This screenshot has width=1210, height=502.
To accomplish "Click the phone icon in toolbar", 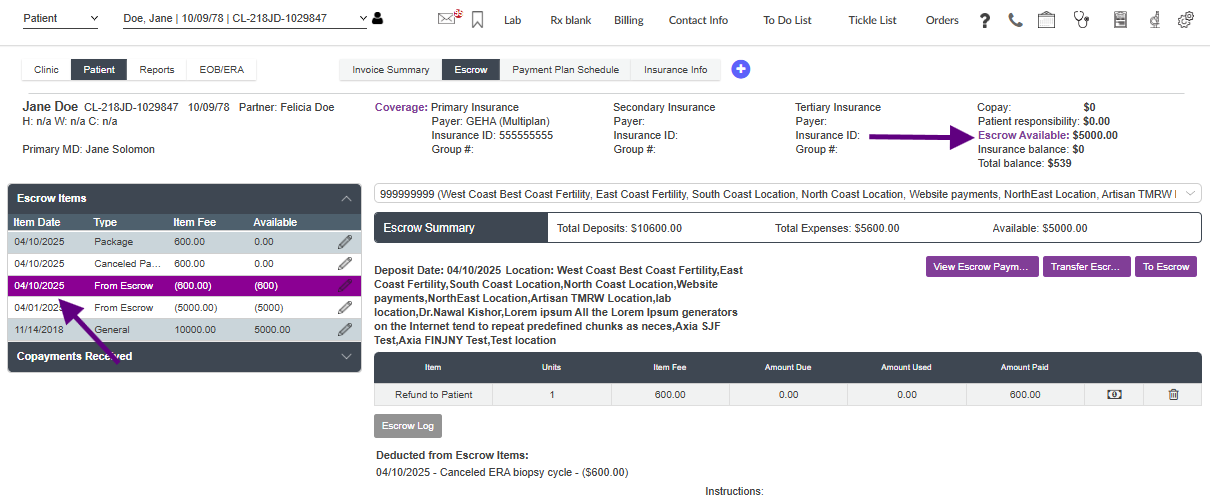I will pos(1015,20).
